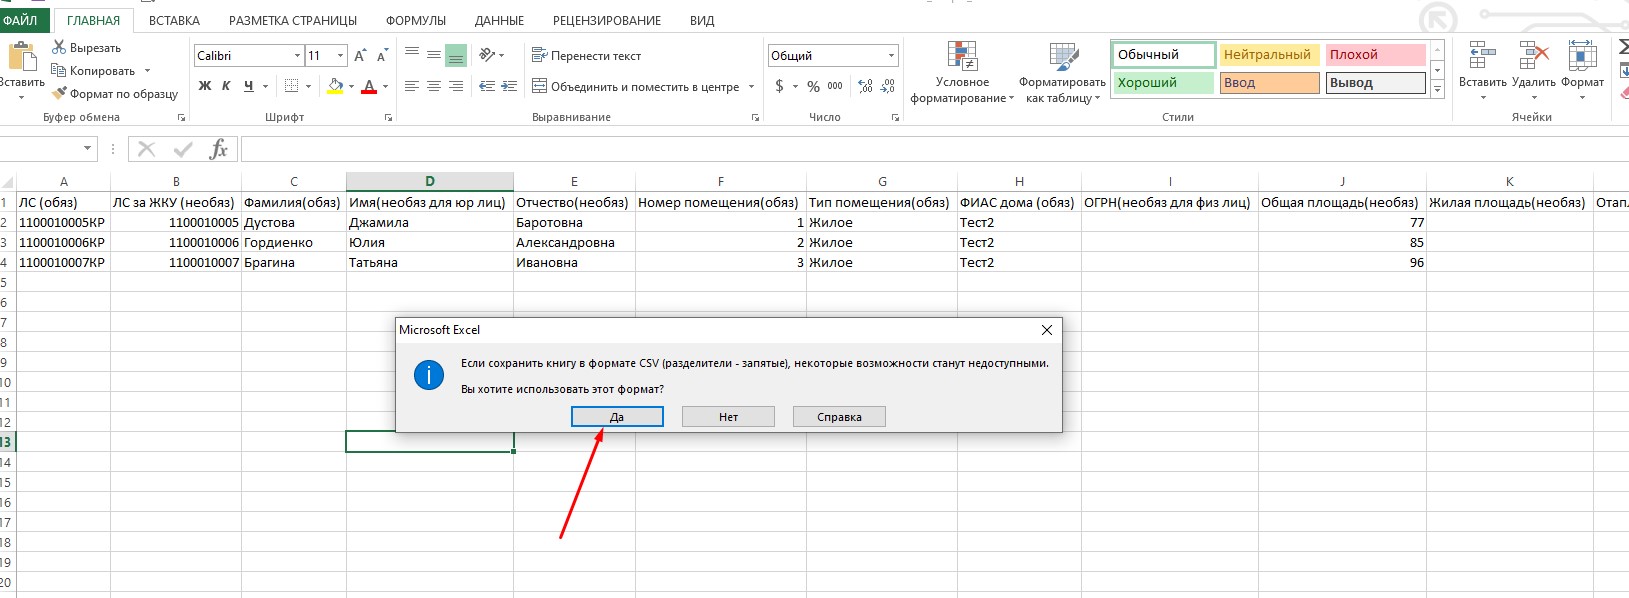Increase font size with the large A icon
1629x598 pixels.
360,56
